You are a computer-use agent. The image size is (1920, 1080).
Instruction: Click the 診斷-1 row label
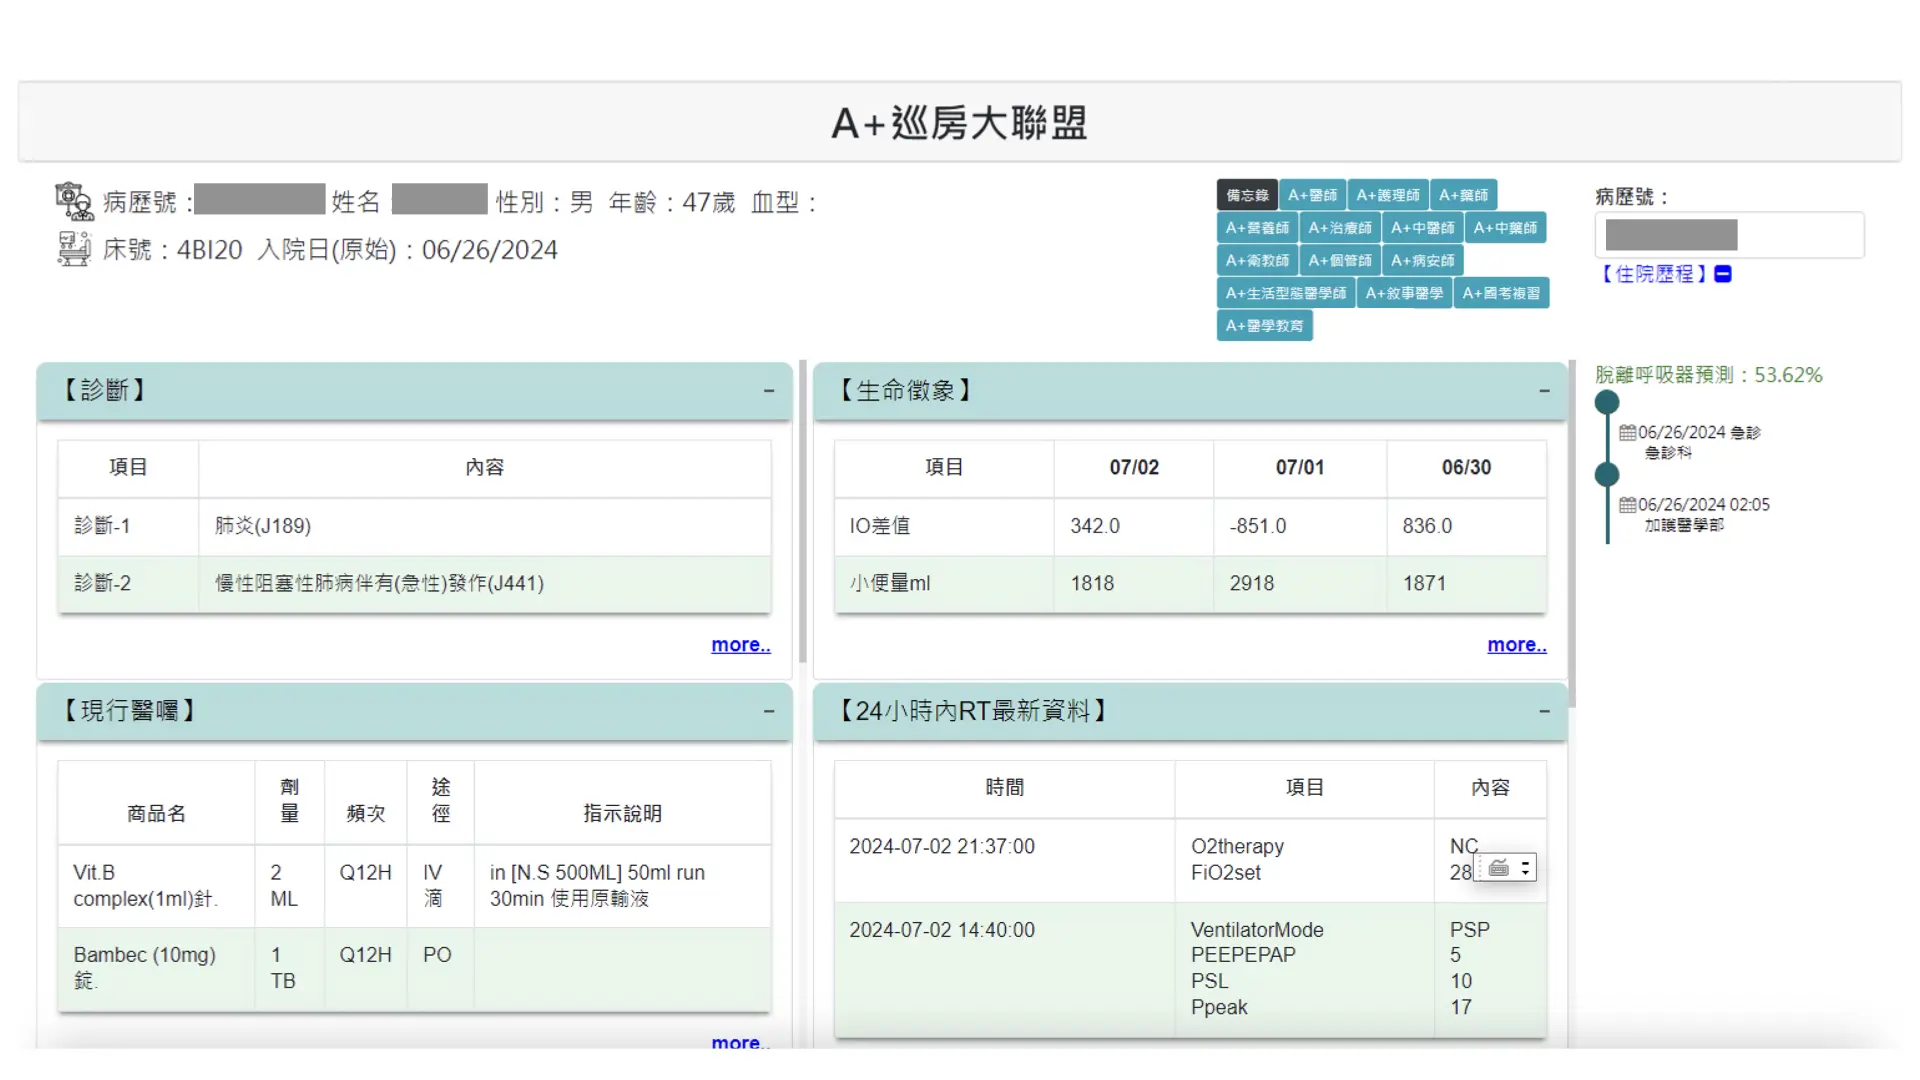[x=102, y=526]
